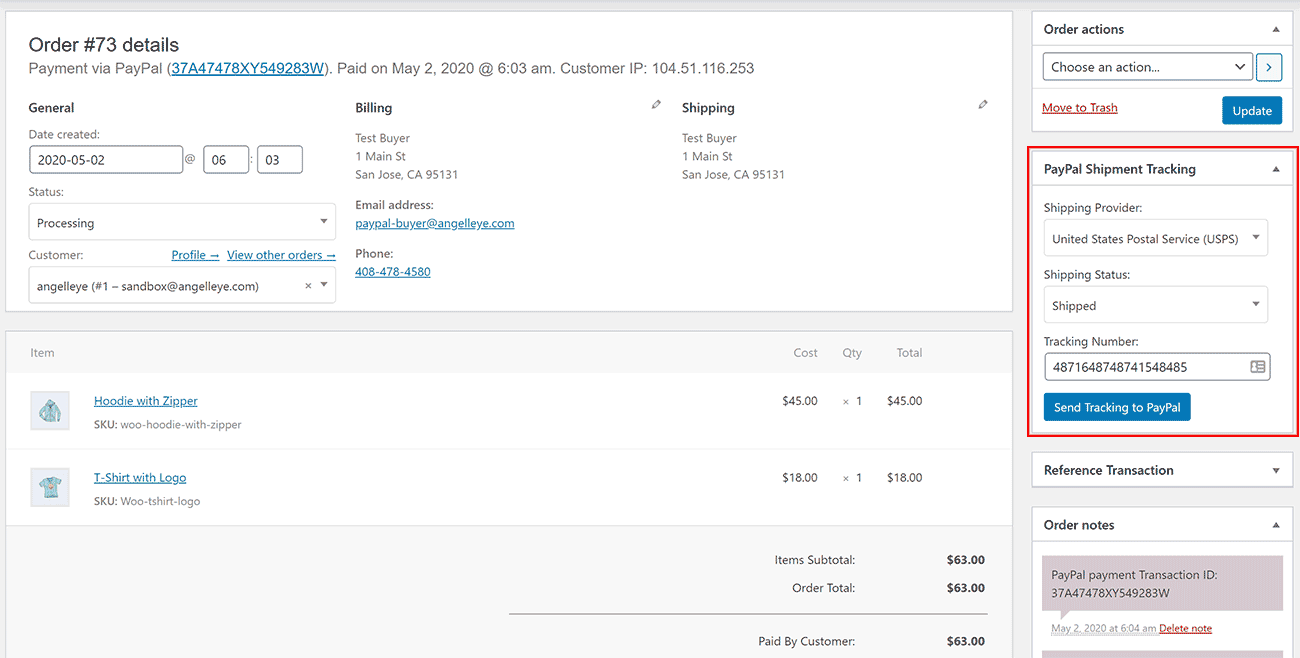Click the hour field showing 06

pyautogui.click(x=226, y=160)
